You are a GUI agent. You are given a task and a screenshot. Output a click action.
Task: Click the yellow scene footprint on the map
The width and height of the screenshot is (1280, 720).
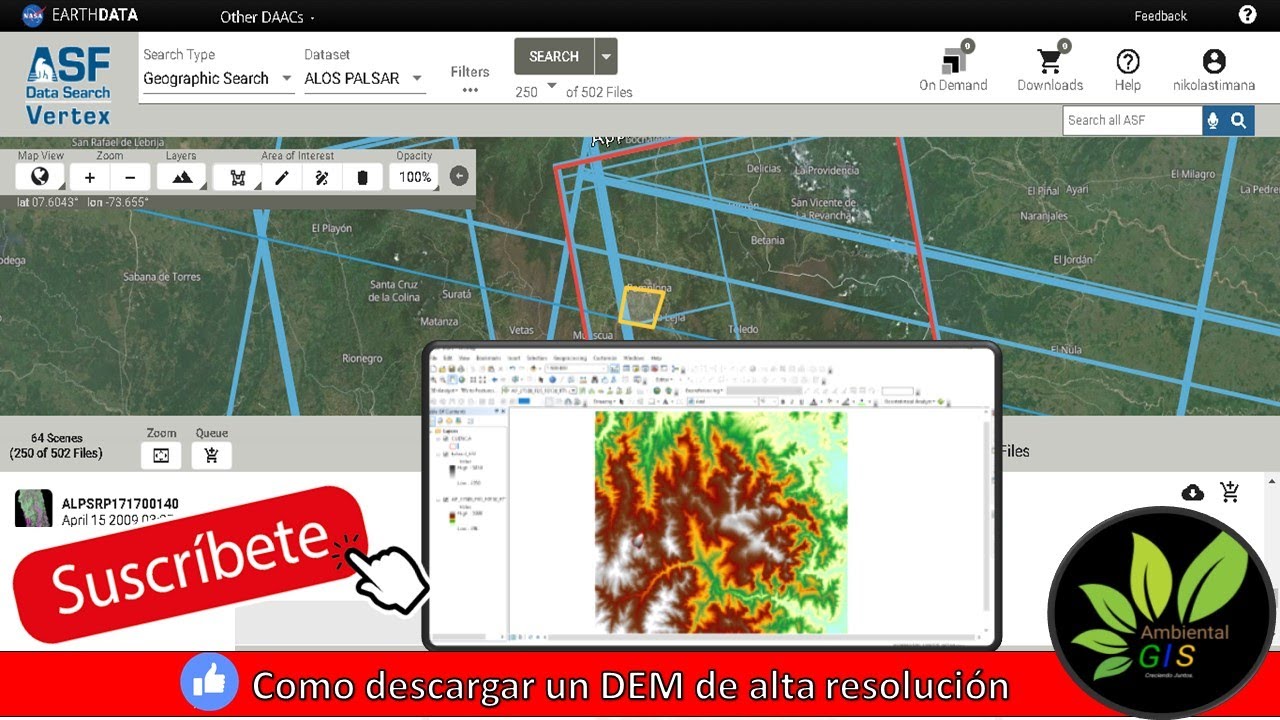pos(641,306)
